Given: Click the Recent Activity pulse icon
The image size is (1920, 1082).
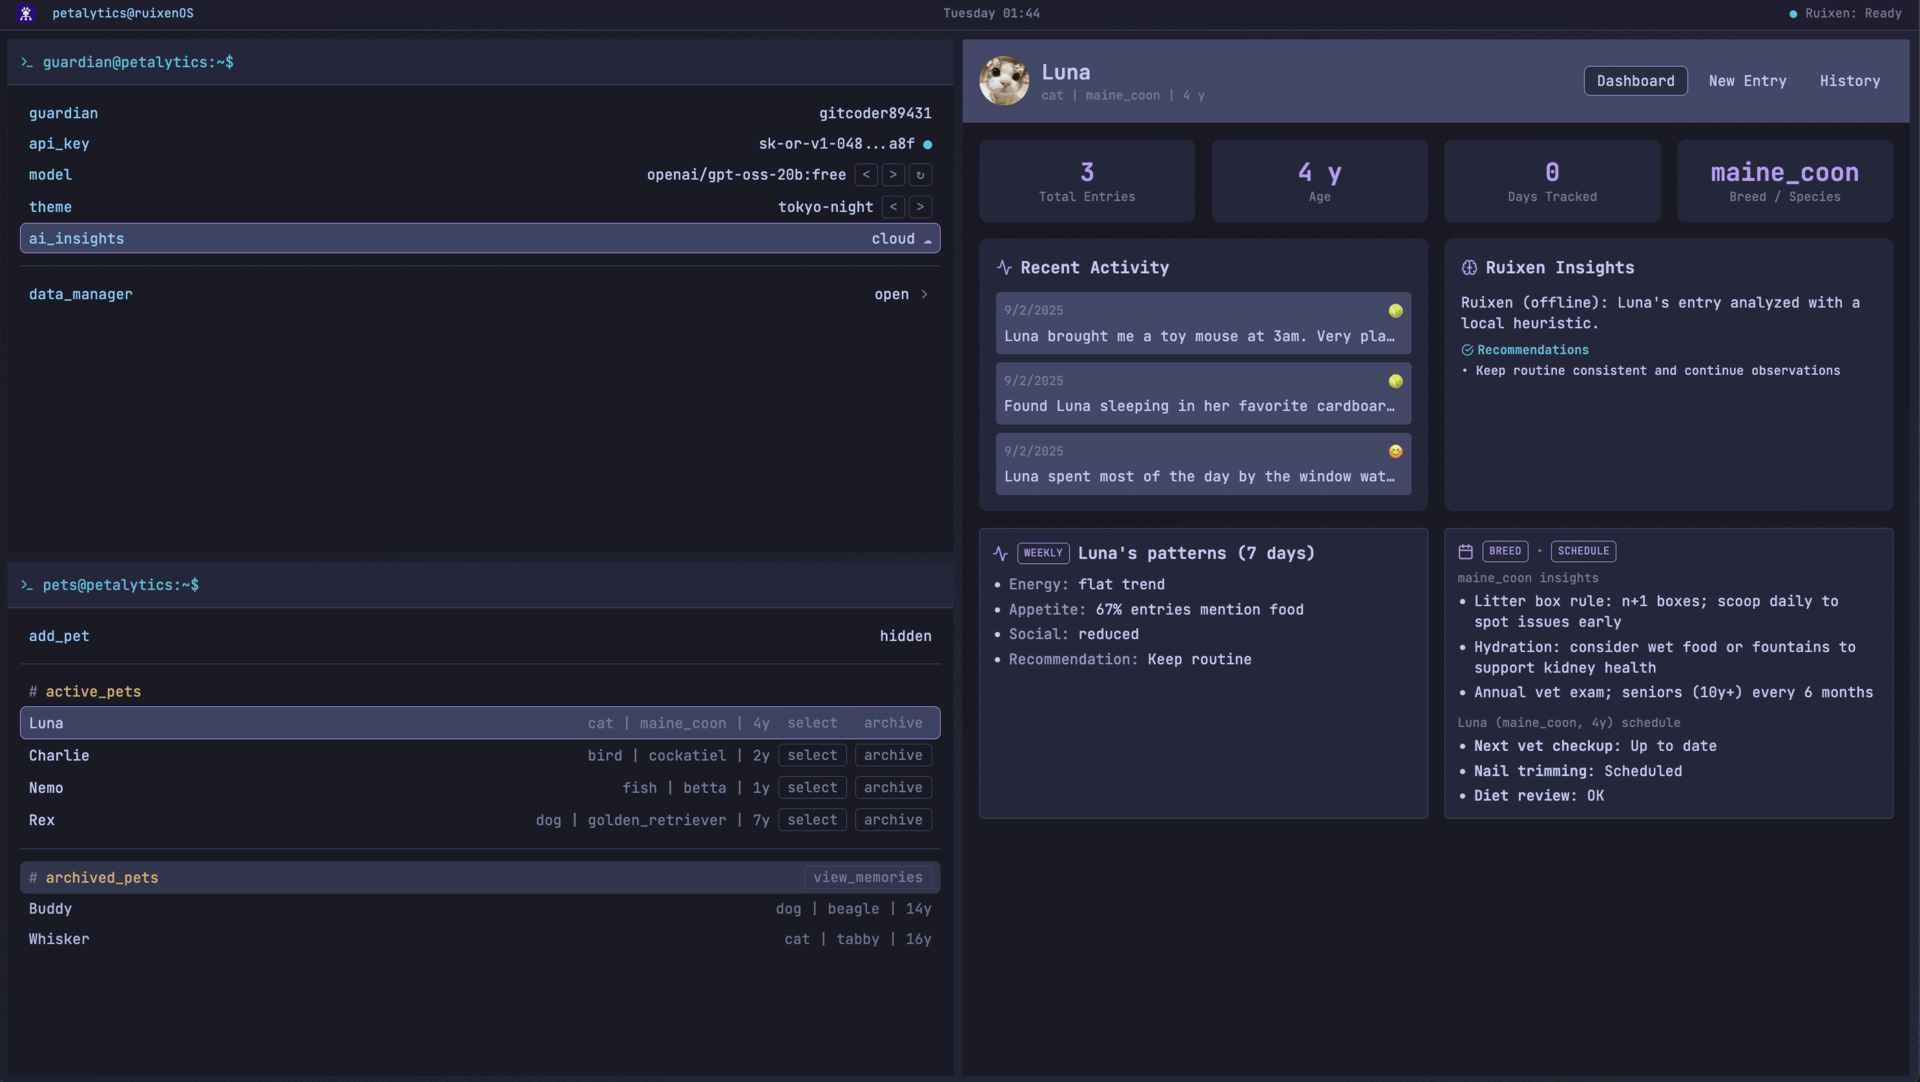Looking at the screenshot, I should coord(1004,268).
